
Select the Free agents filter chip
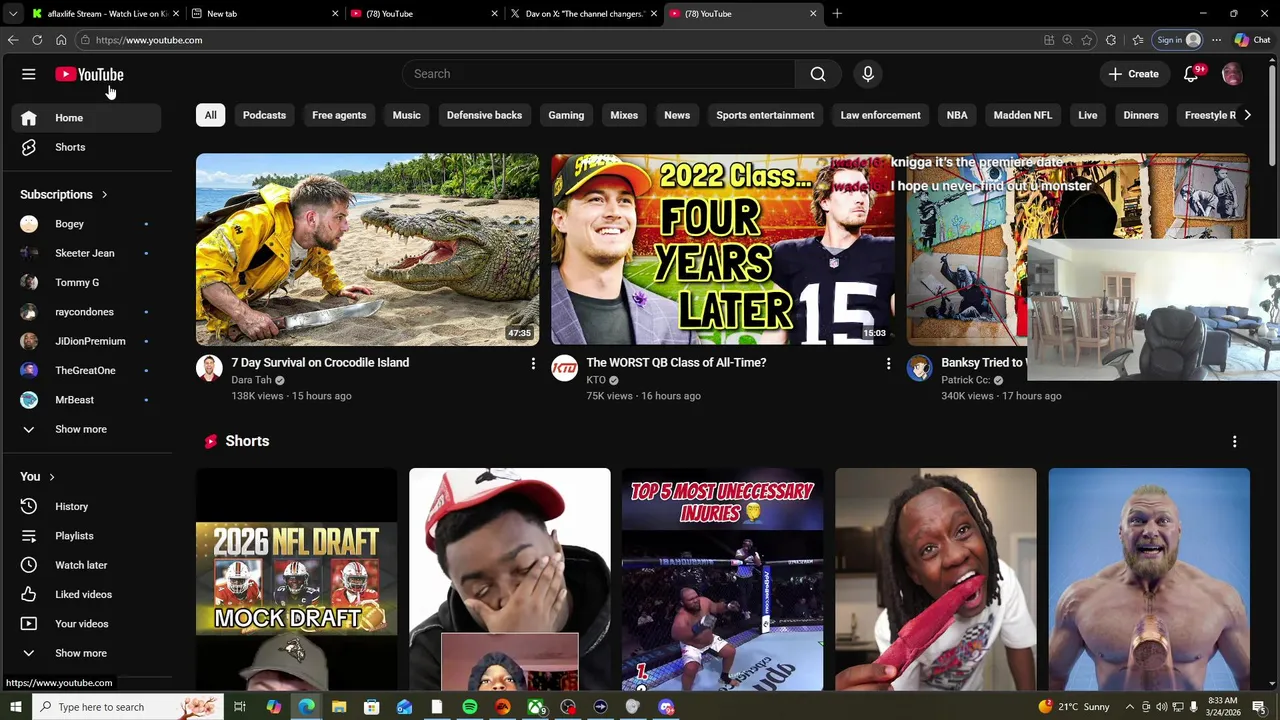(x=339, y=115)
